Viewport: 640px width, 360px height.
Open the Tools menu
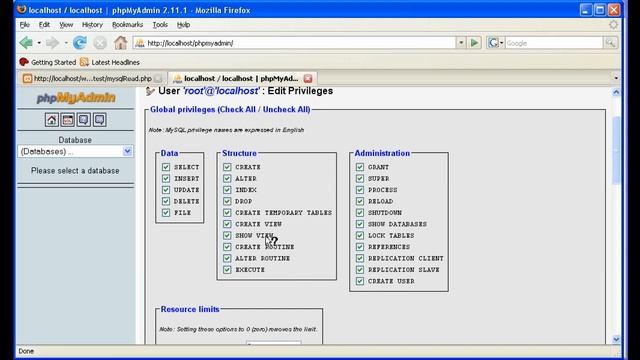(x=160, y=24)
